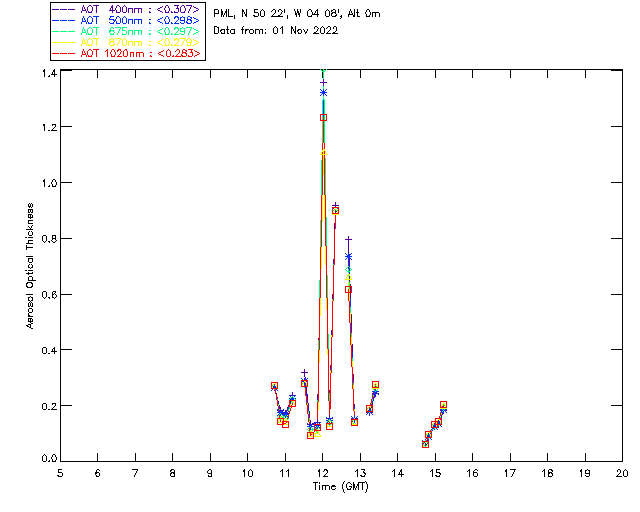
Task: Select the red square marker near 0.9
Action: (x=335, y=210)
